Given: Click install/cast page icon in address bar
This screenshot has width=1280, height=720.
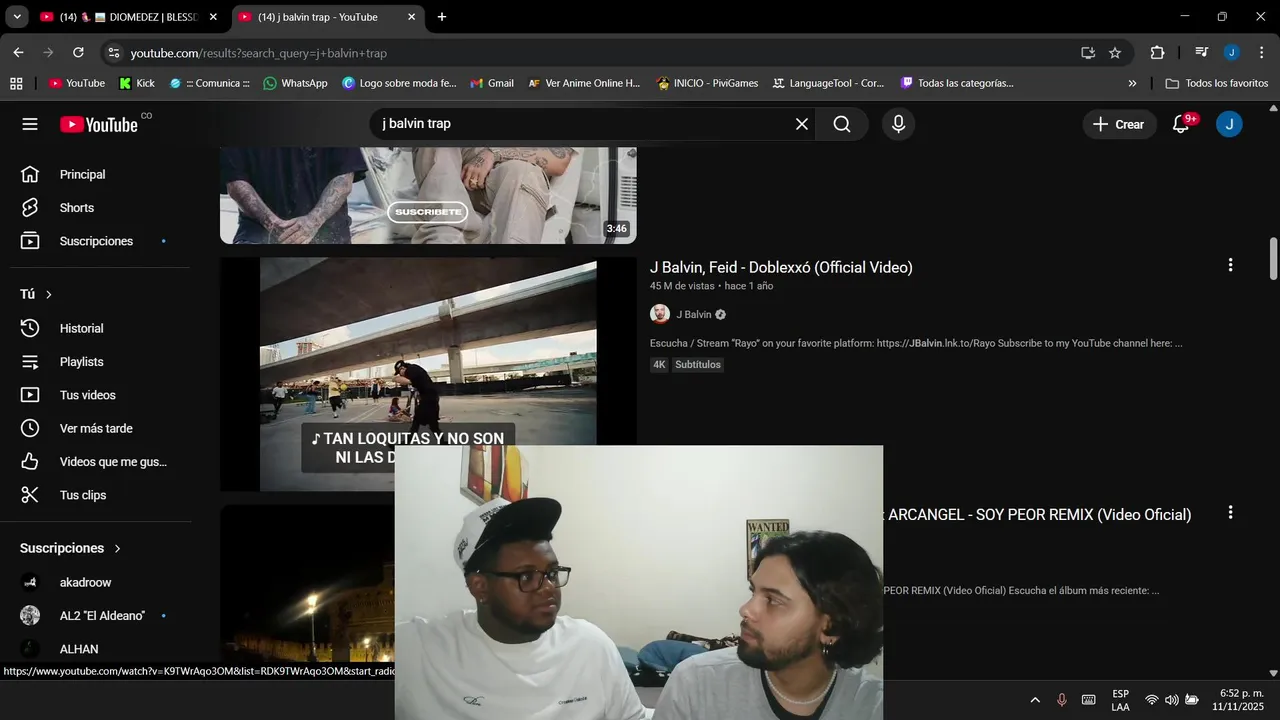Looking at the screenshot, I should (x=1088, y=53).
